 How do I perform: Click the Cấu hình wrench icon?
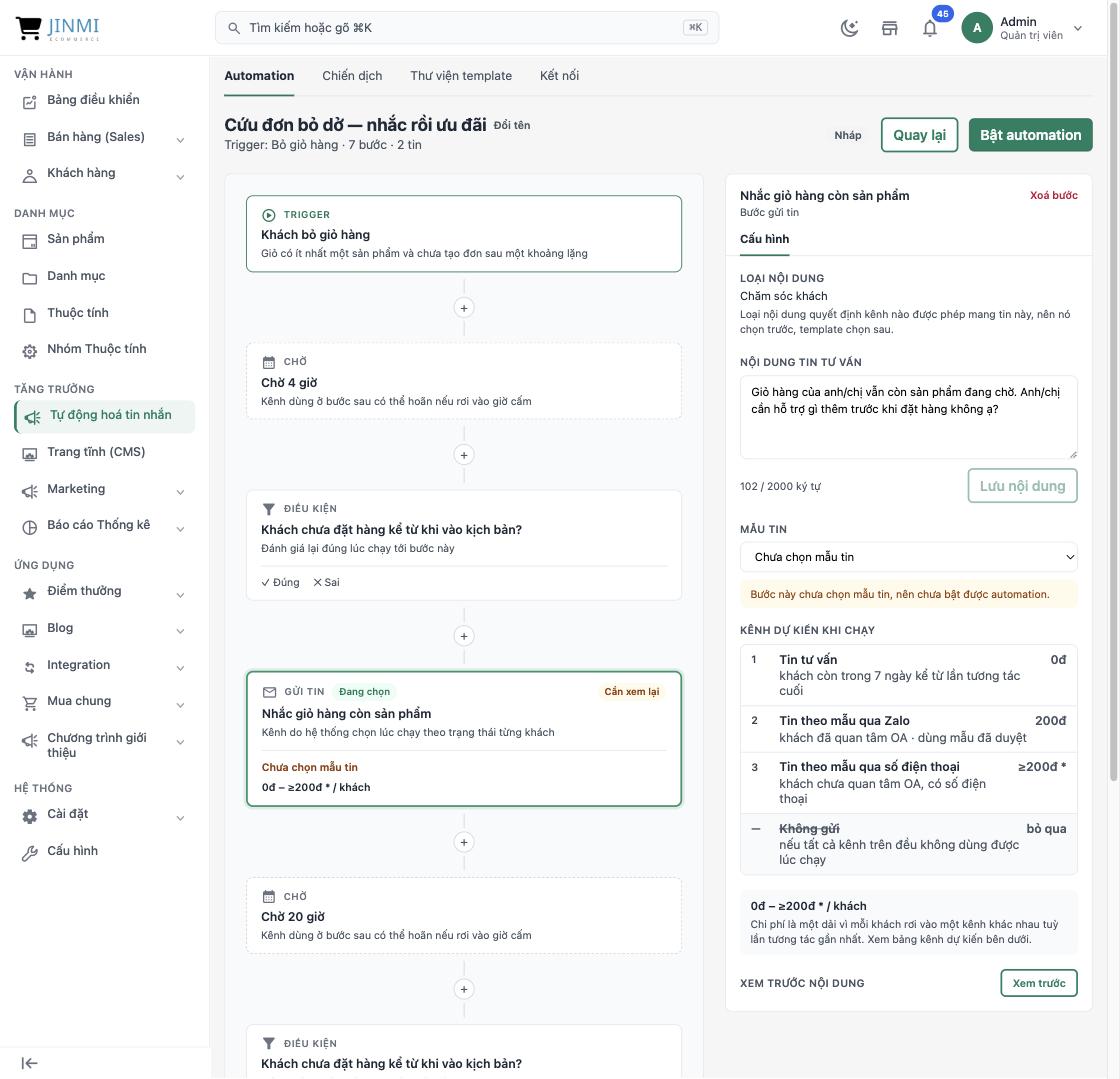tap(29, 853)
